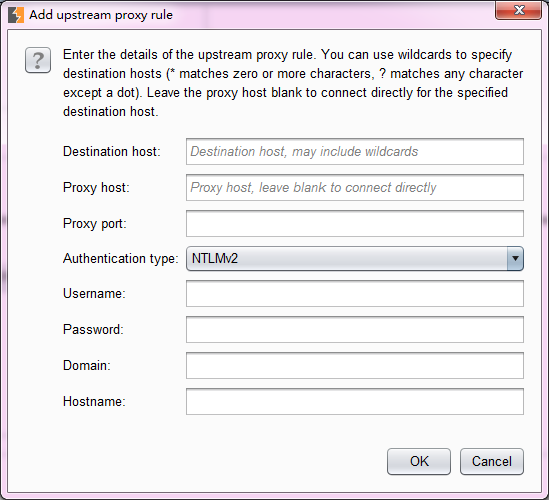The height and width of the screenshot is (500, 549).
Task: Focus the Destination host input field
Action: coord(355,152)
